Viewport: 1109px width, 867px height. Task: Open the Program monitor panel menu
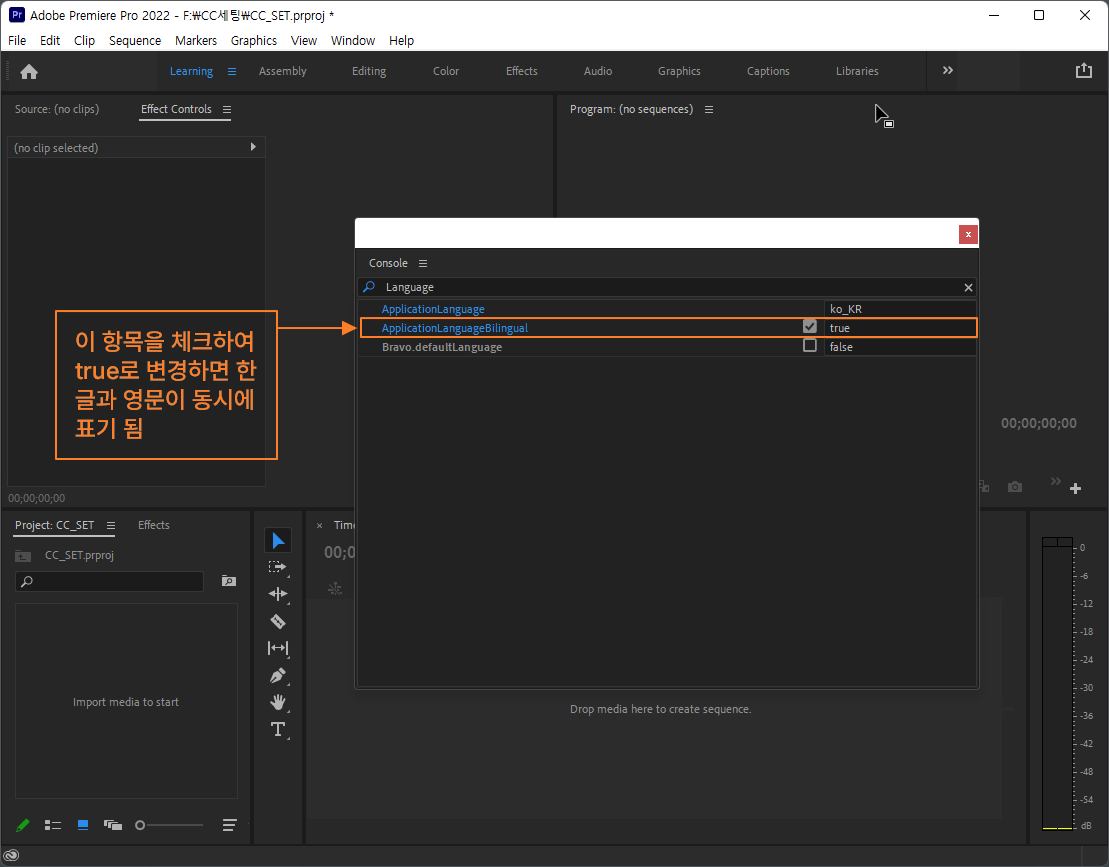[x=709, y=110]
